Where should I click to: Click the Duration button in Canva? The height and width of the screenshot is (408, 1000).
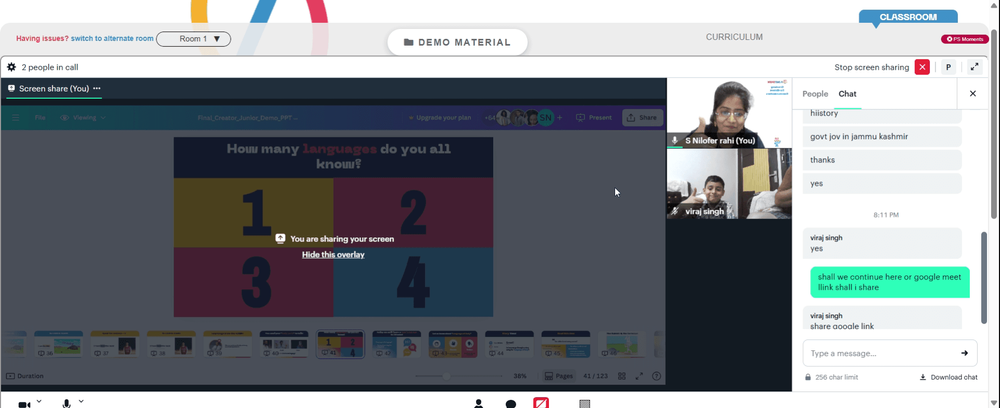(x=25, y=376)
